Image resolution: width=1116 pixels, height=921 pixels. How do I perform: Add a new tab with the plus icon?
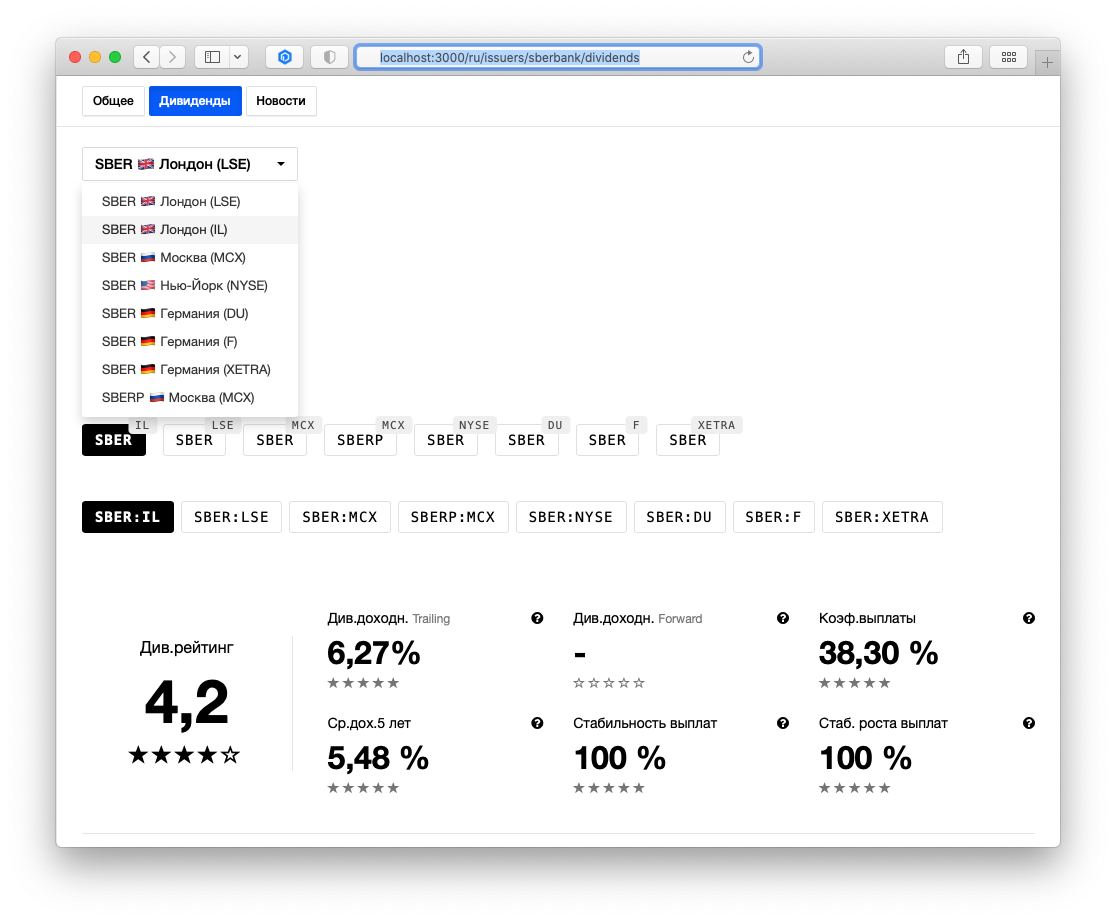pyautogui.click(x=1047, y=63)
